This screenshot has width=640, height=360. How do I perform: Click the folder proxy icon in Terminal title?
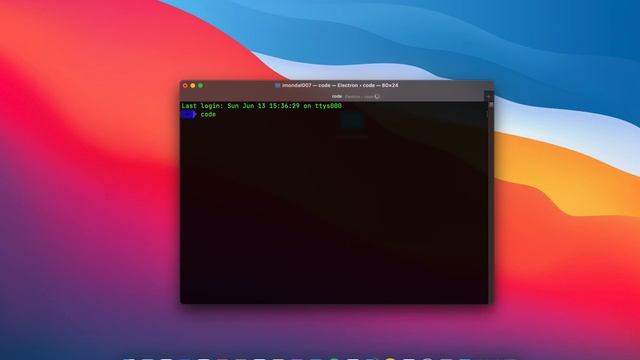(278, 85)
